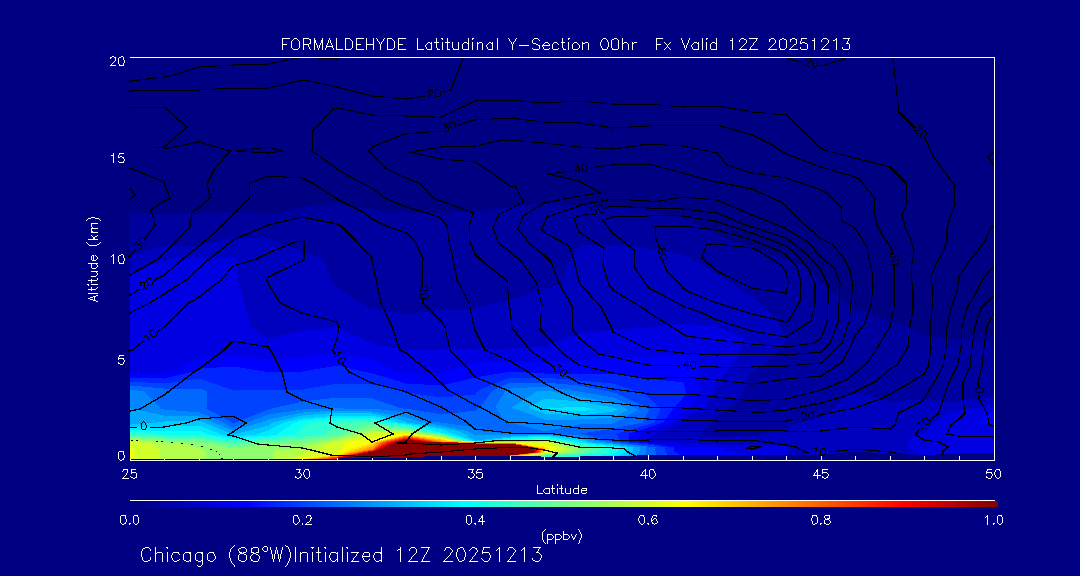1080x576 pixels.
Task: Click the FORMALDEHYDE Latitudinal Y-Section plot title
Action: pyautogui.click(x=565, y=45)
